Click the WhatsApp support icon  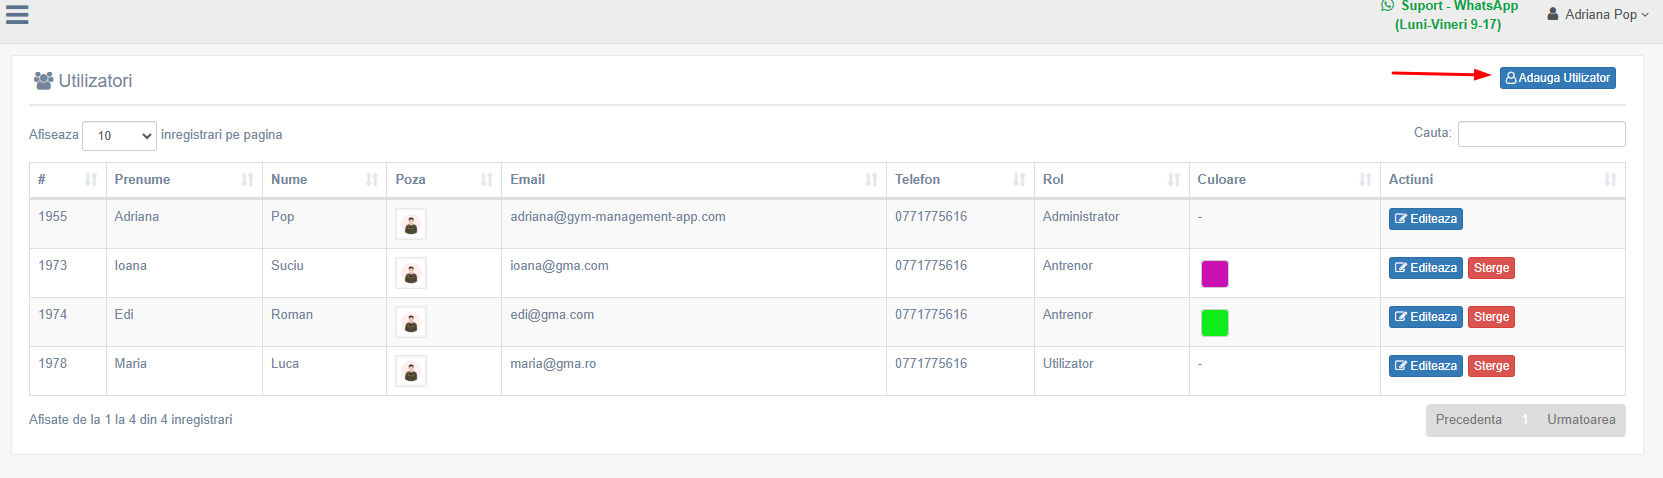click(x=1388, y=6)
